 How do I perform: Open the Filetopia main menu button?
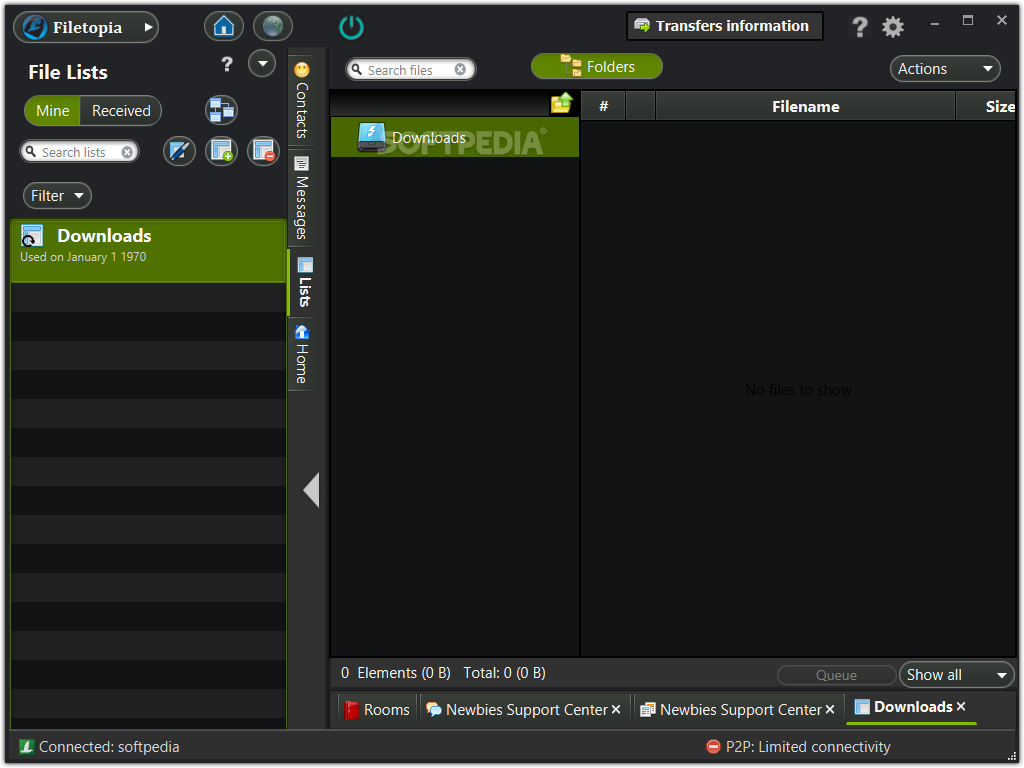[x=86, y=27]
